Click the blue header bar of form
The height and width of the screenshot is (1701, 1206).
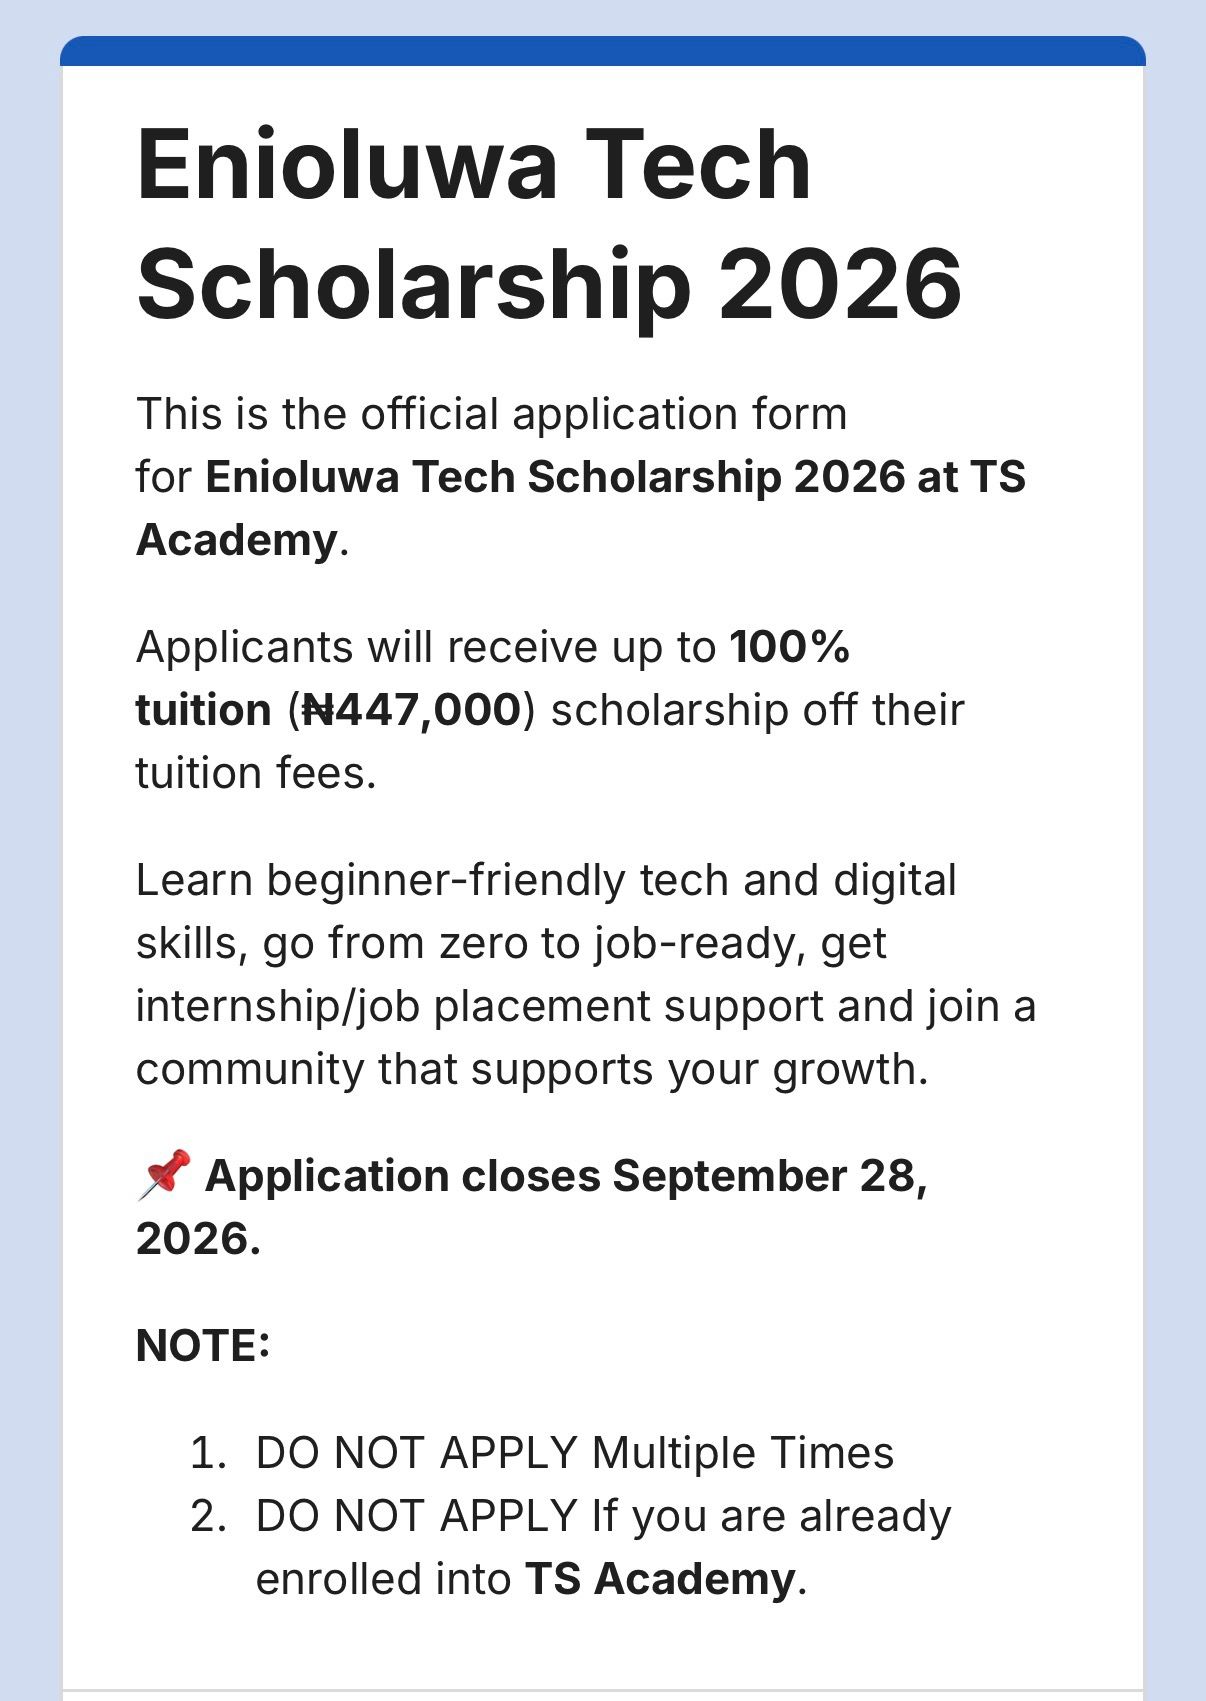coord(603,51)
